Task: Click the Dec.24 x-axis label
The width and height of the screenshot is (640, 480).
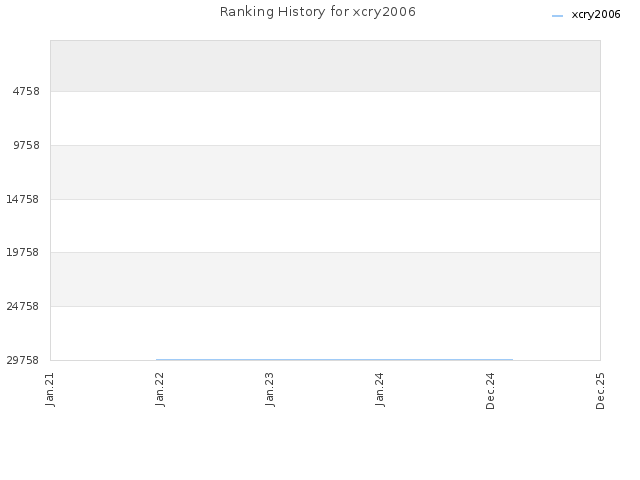Action: (x=490, y=391)
